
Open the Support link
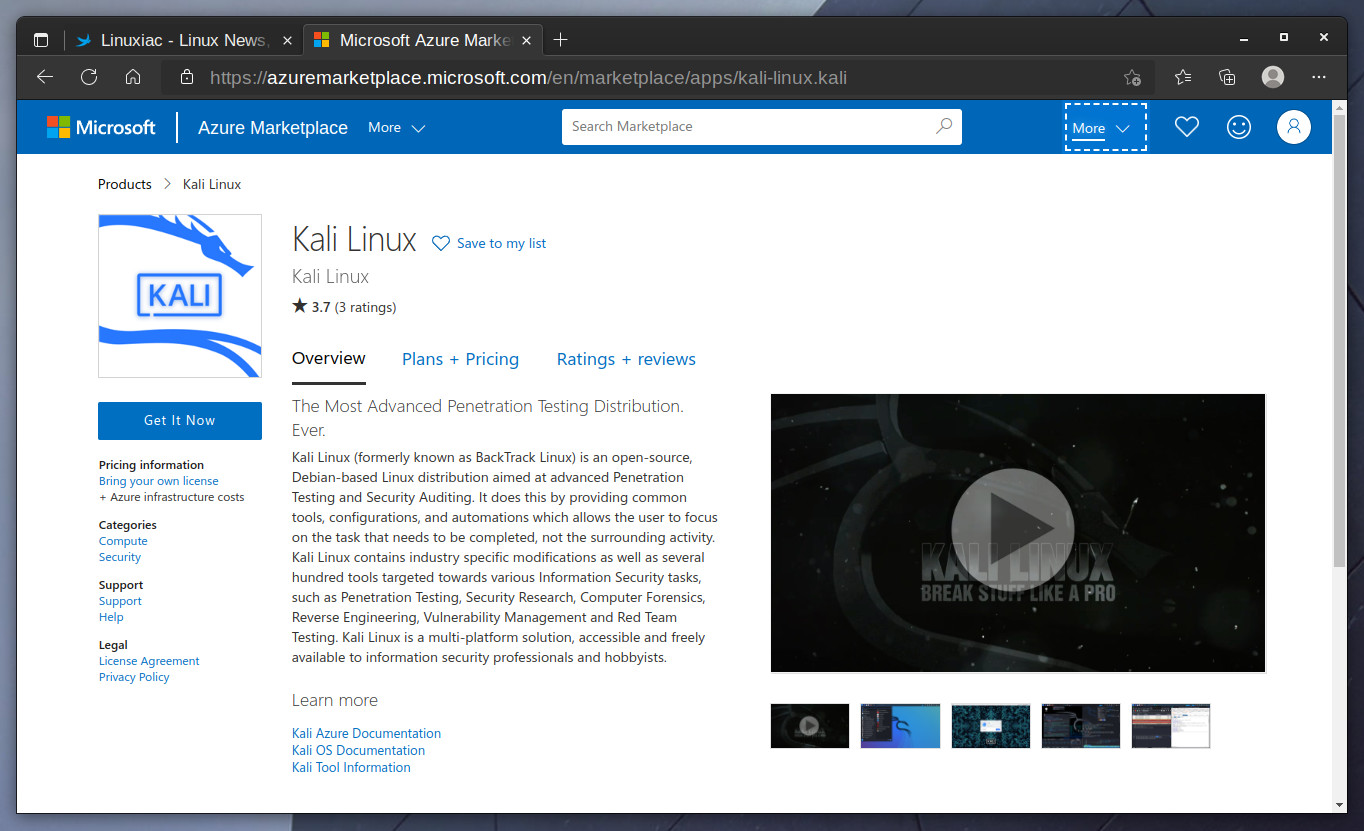tap(120, 601)
